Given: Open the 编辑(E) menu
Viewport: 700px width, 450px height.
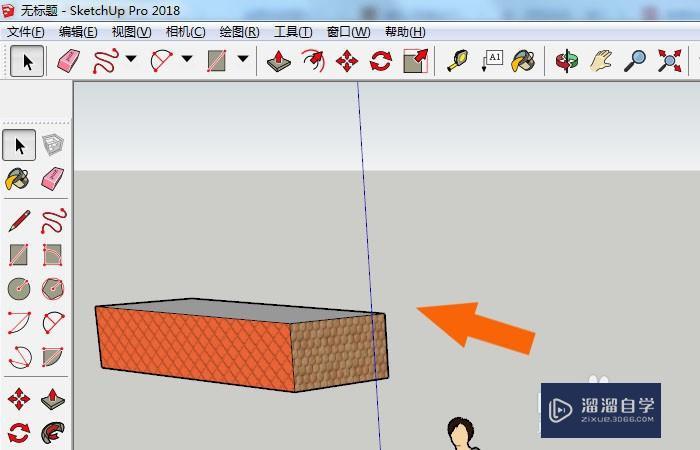Looking at the screenshot, I should [x=78, y=32].
